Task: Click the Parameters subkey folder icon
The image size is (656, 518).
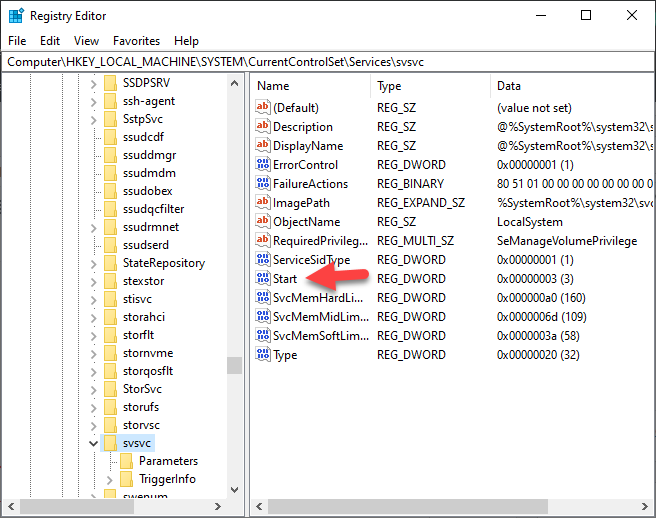Action: pos(127,461)
